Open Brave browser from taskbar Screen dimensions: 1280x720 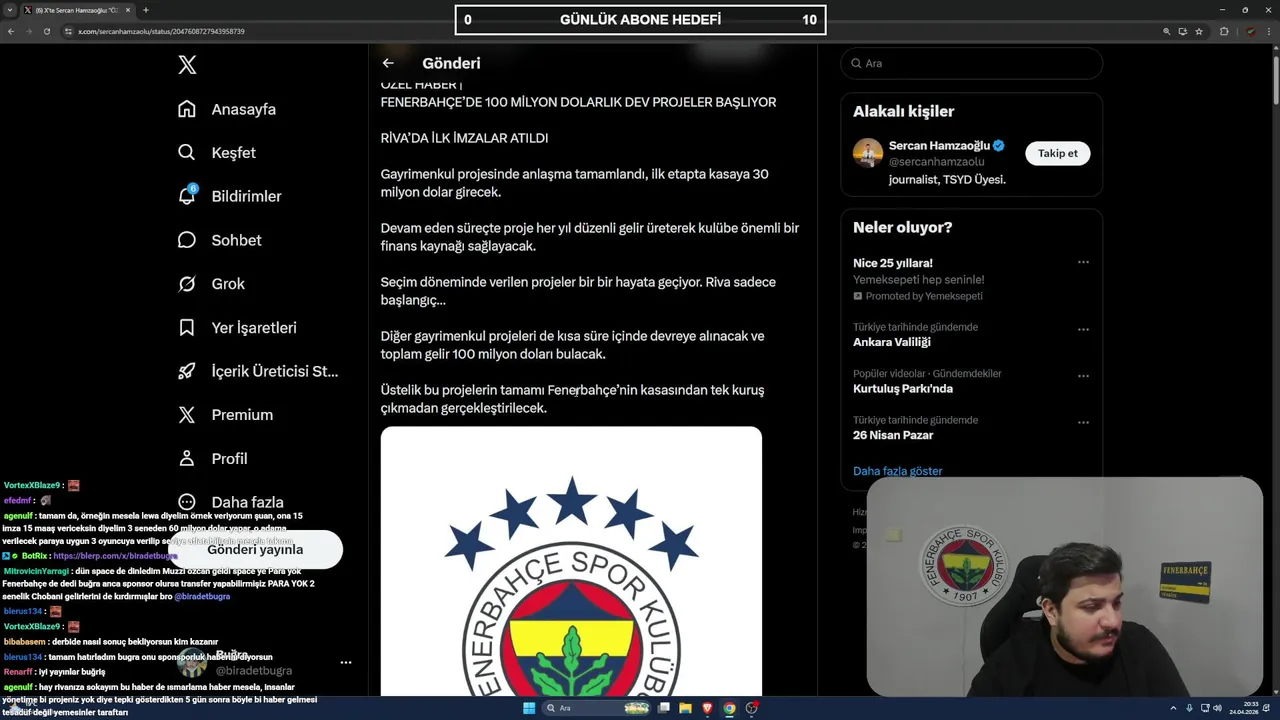[x=708, y=708]
